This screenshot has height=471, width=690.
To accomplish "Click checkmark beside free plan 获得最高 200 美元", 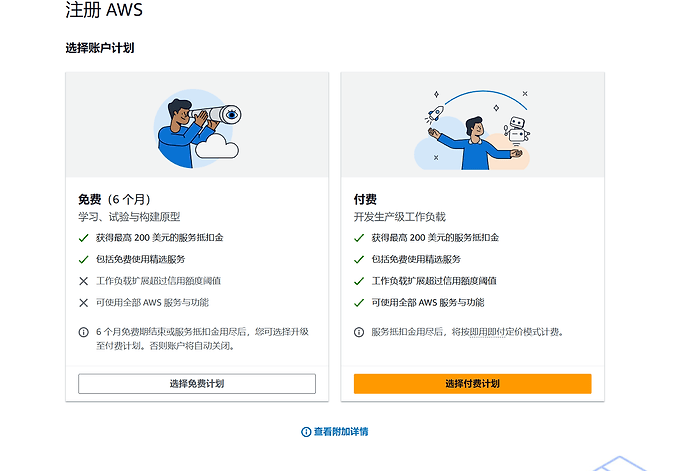I will point(84,238).
